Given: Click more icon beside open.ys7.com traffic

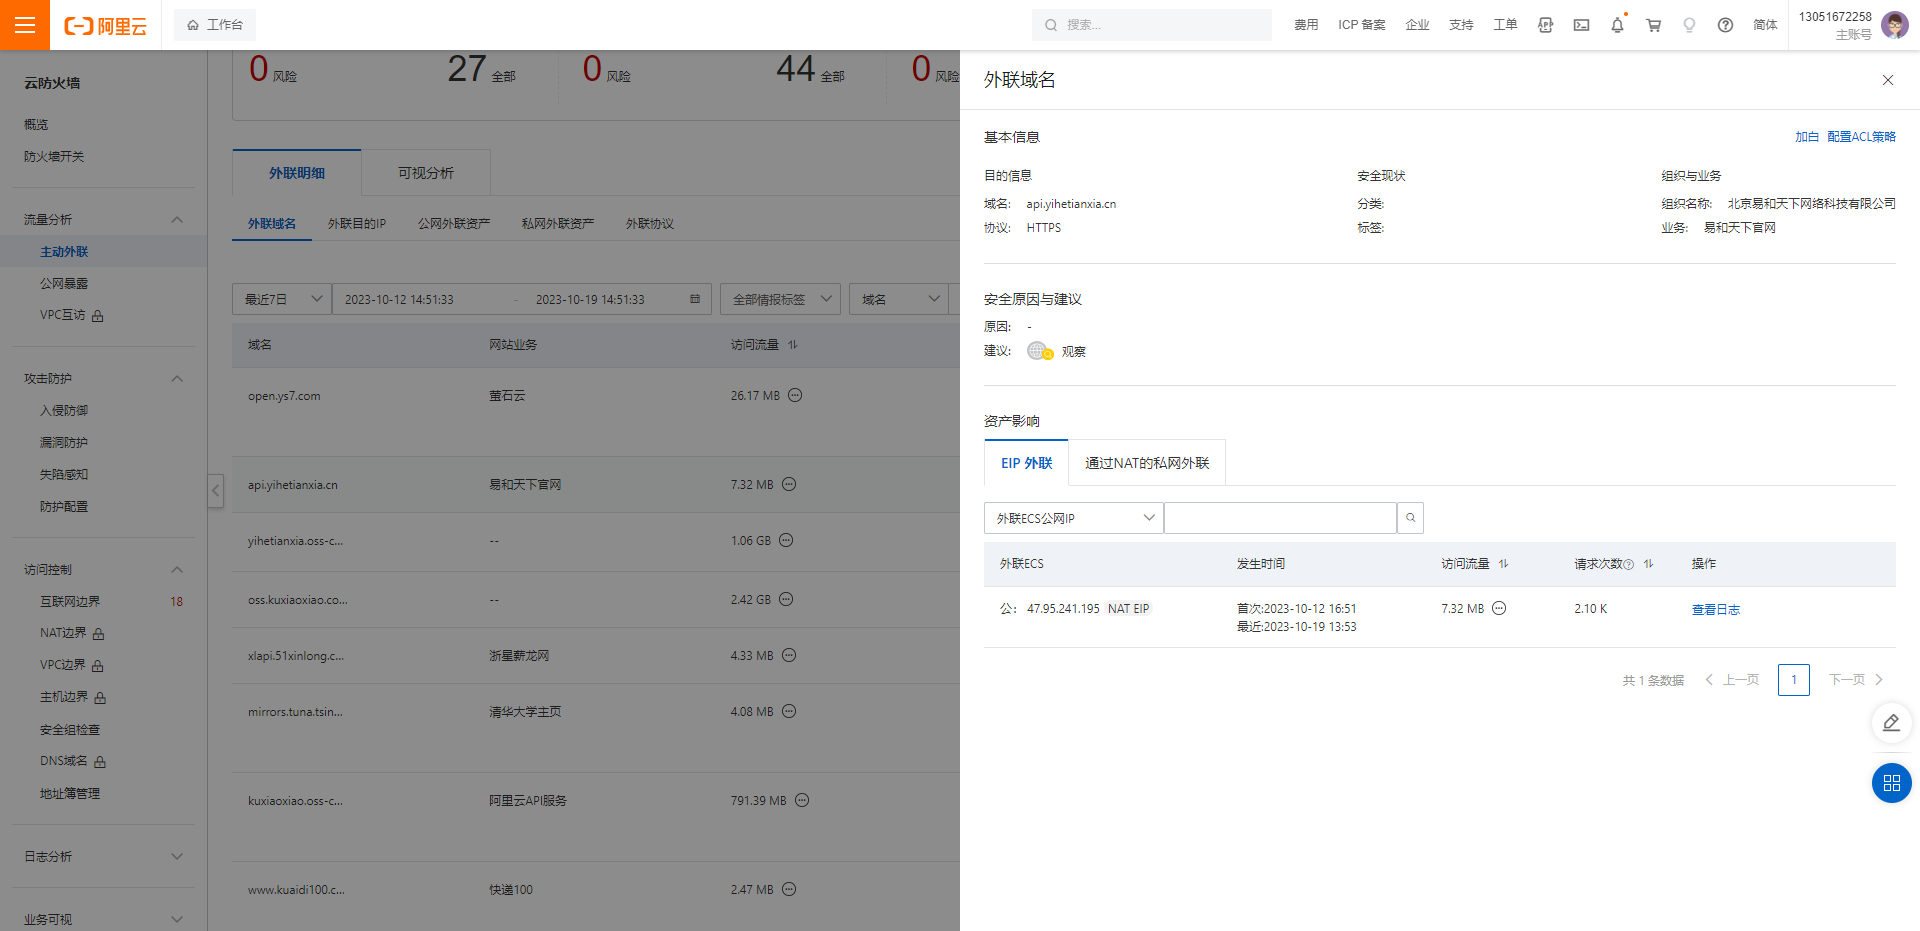Looking at the screenshot, I should click(795, 395).
